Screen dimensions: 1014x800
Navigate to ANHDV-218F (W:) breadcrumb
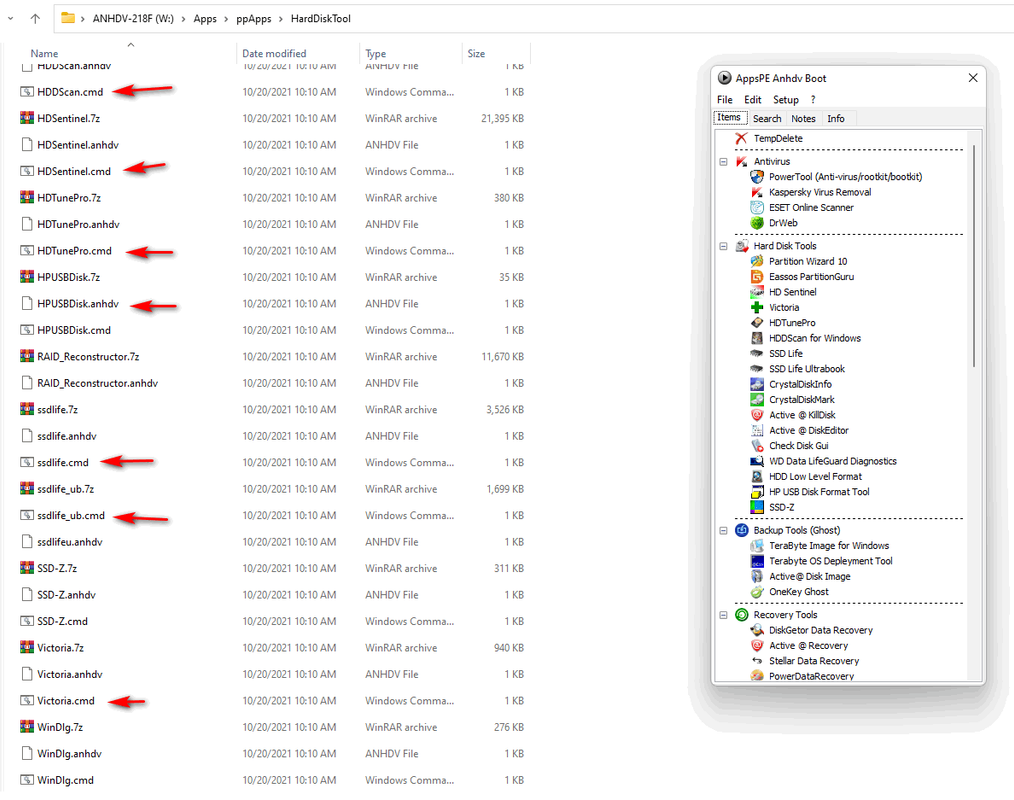click(133, 19)
